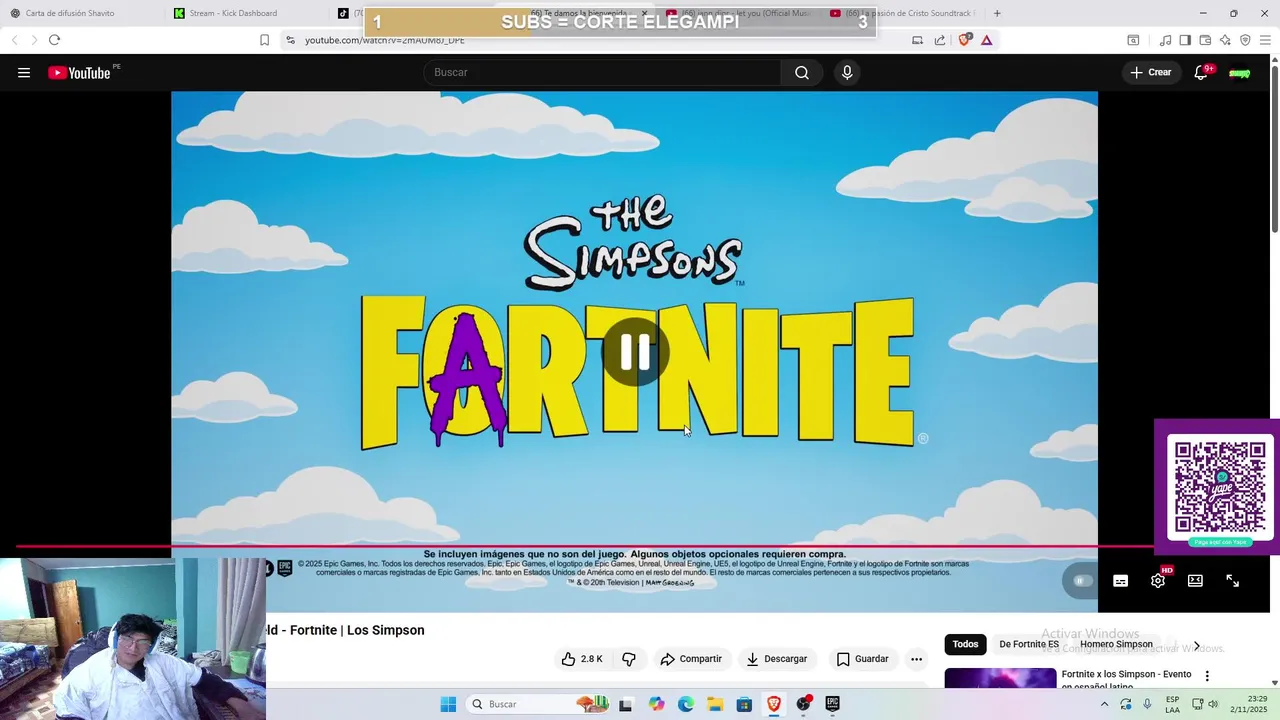Viewport: 1280px width, 720px height.
Task: Start voice search with microphone icon
Action: click(x=847, y=72)
